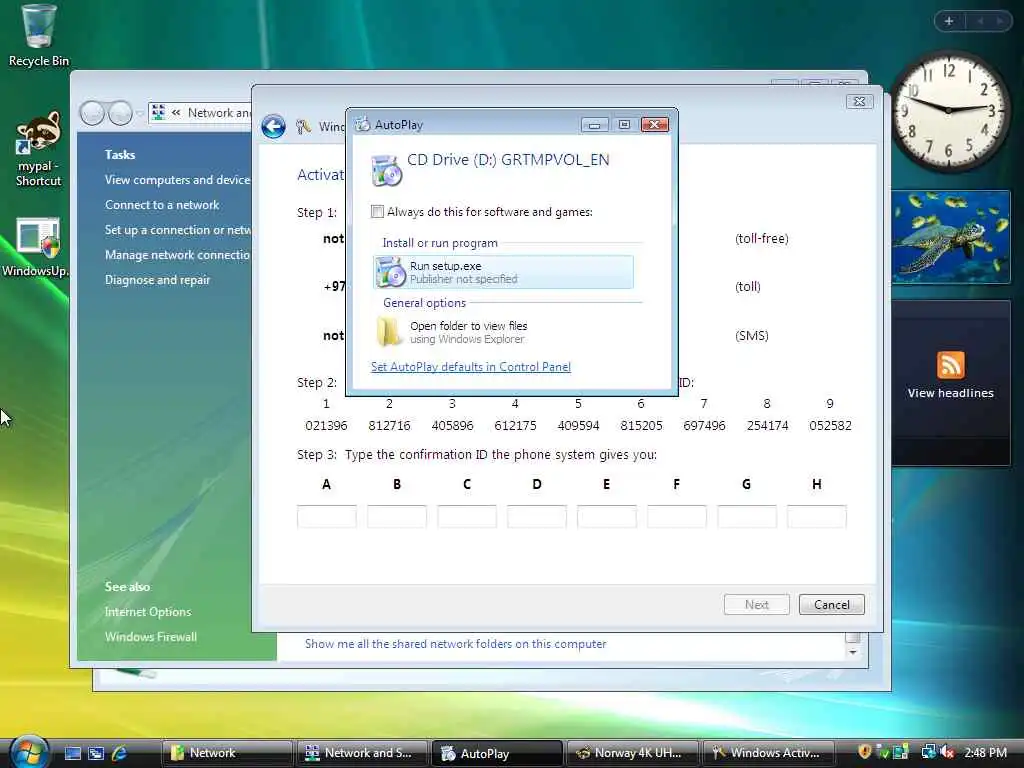Click the Next button in activation window
1024x768 pixels.
click(x=757, y=605)
